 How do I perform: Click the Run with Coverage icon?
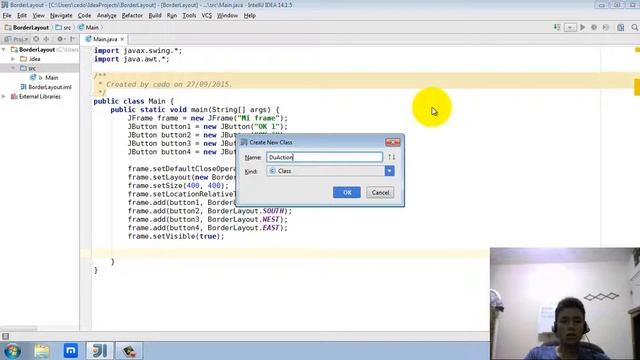(x=606, y=27)
